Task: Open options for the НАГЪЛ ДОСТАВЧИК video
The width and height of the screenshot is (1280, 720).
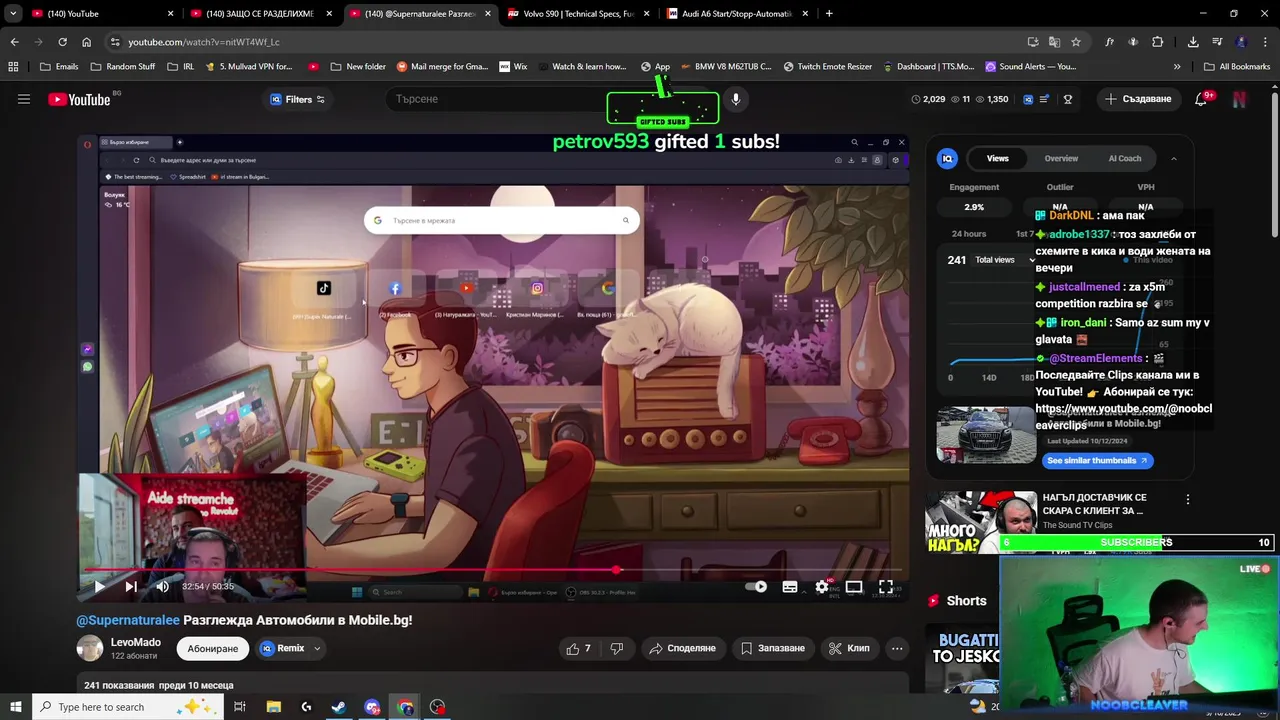Action: 1187,499
